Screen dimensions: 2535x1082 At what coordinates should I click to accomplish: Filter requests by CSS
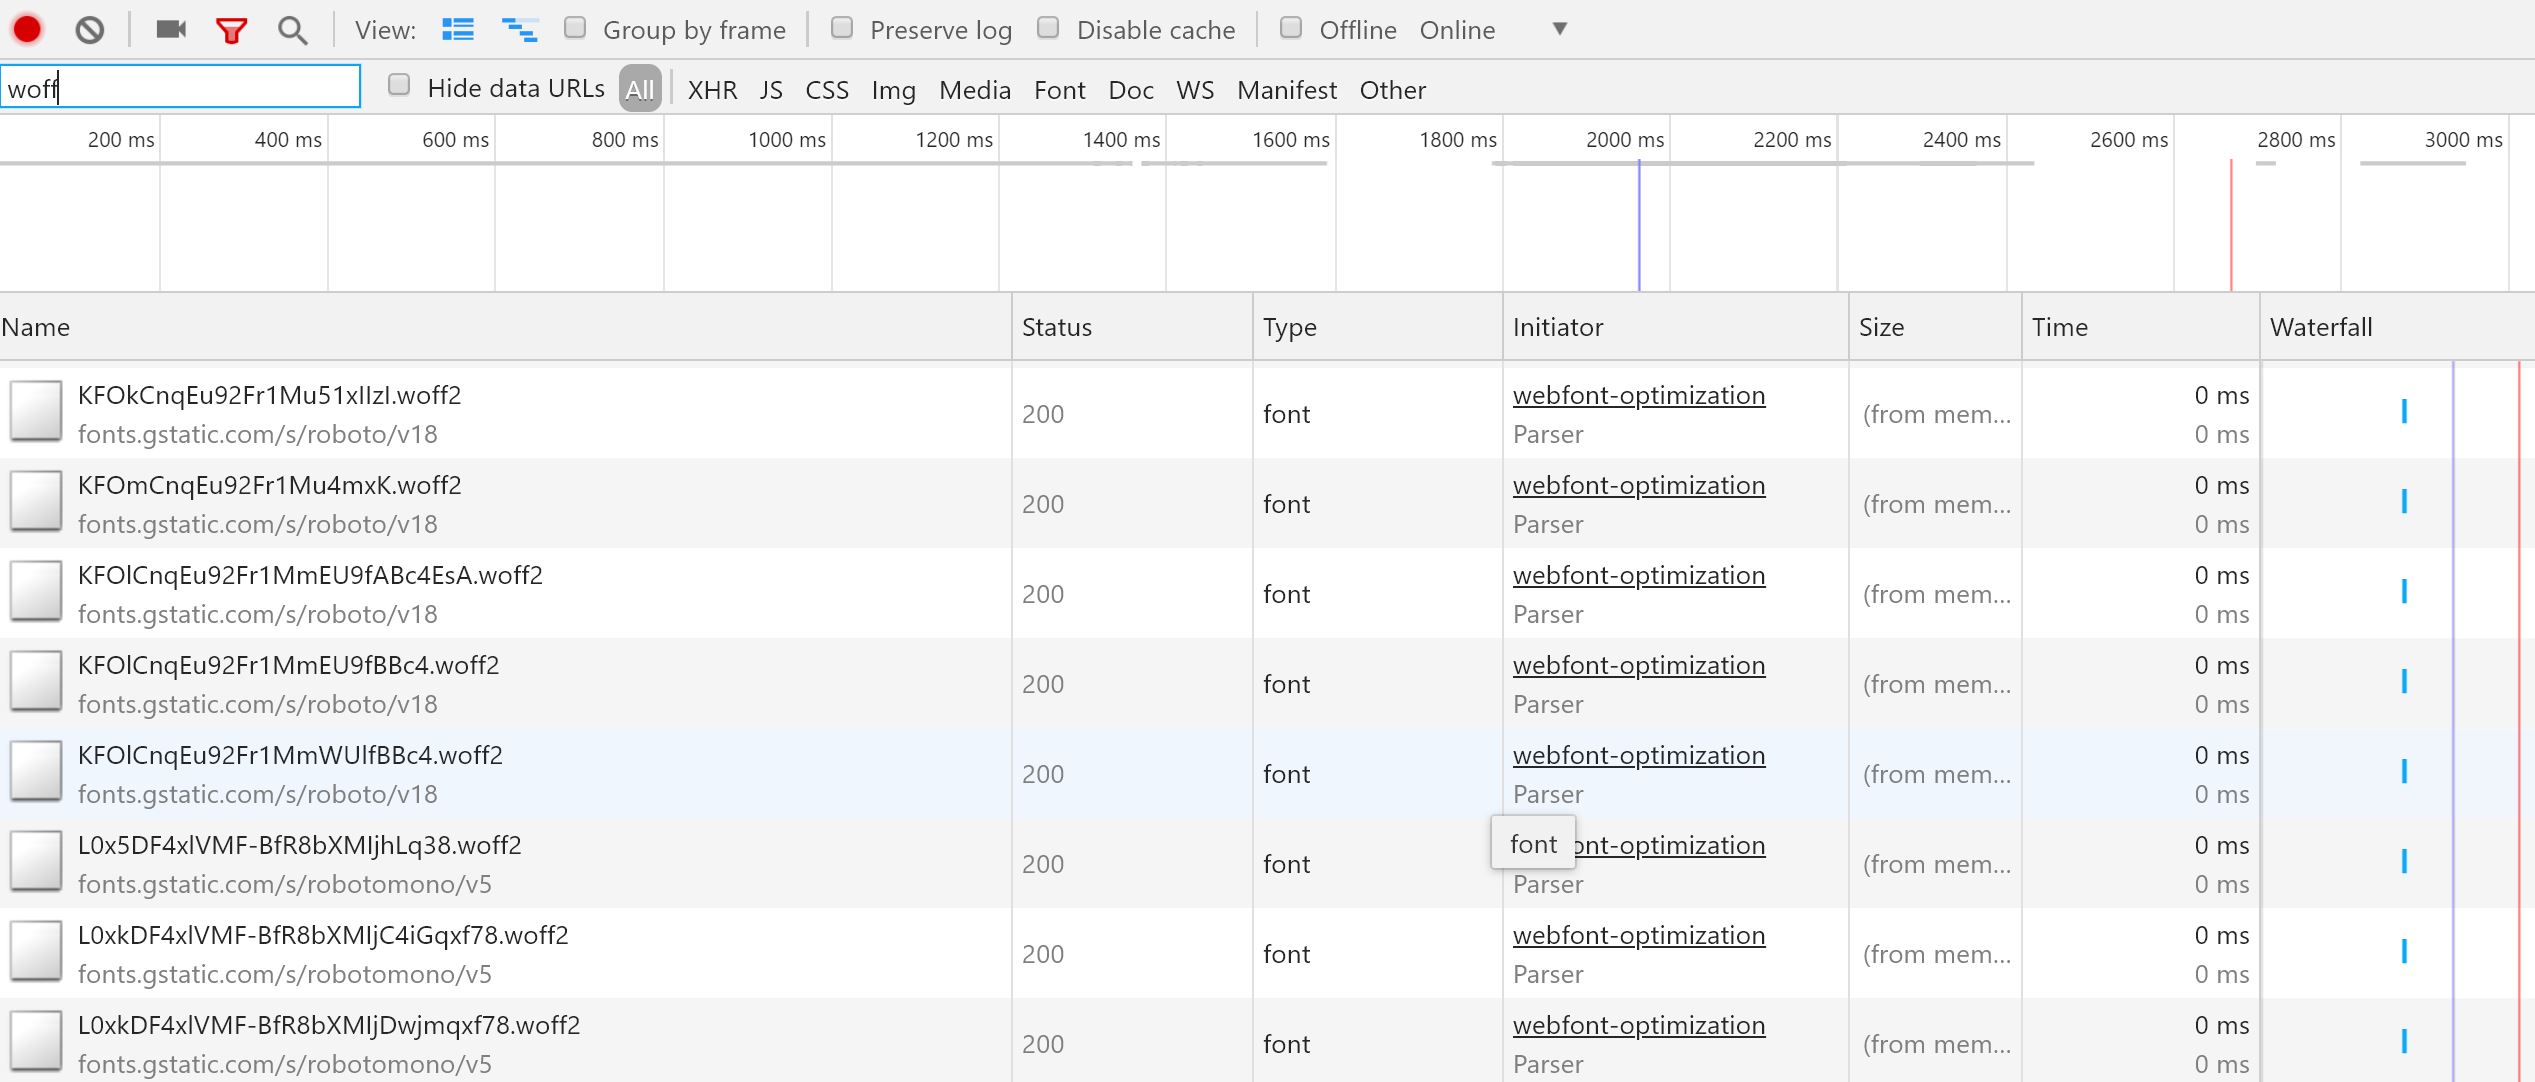click(827, 90)
